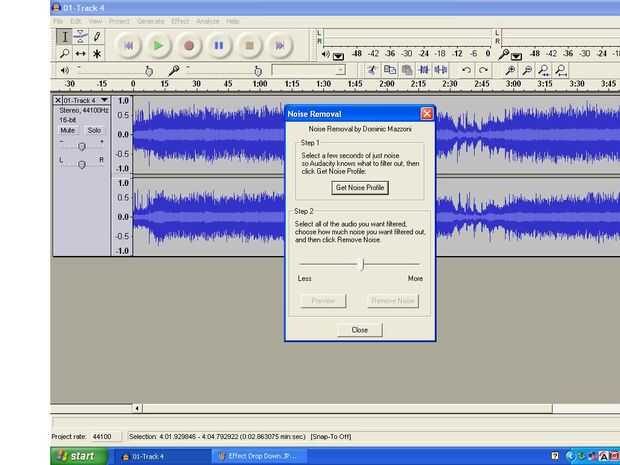Click the Paste icon

tap(406, 70)
